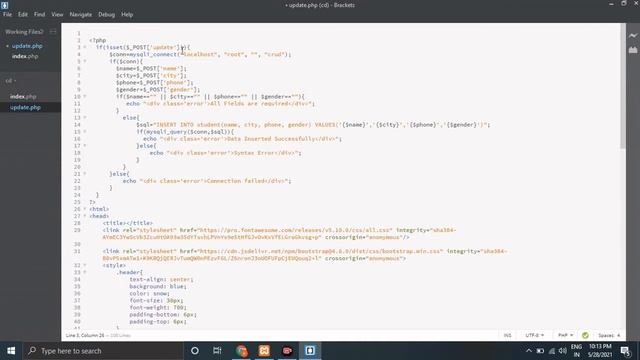
Task: Click the ENG IN language indicator
Action: tap(576, 351)
